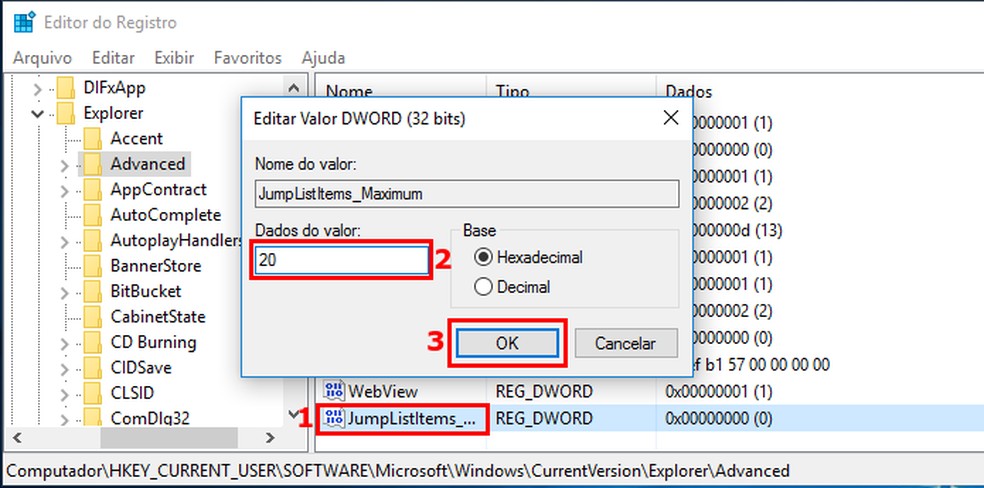The width and height of the screenshot is (984, 488).
Task: Select the AutoComplete key label
Action: coord(166,215)
